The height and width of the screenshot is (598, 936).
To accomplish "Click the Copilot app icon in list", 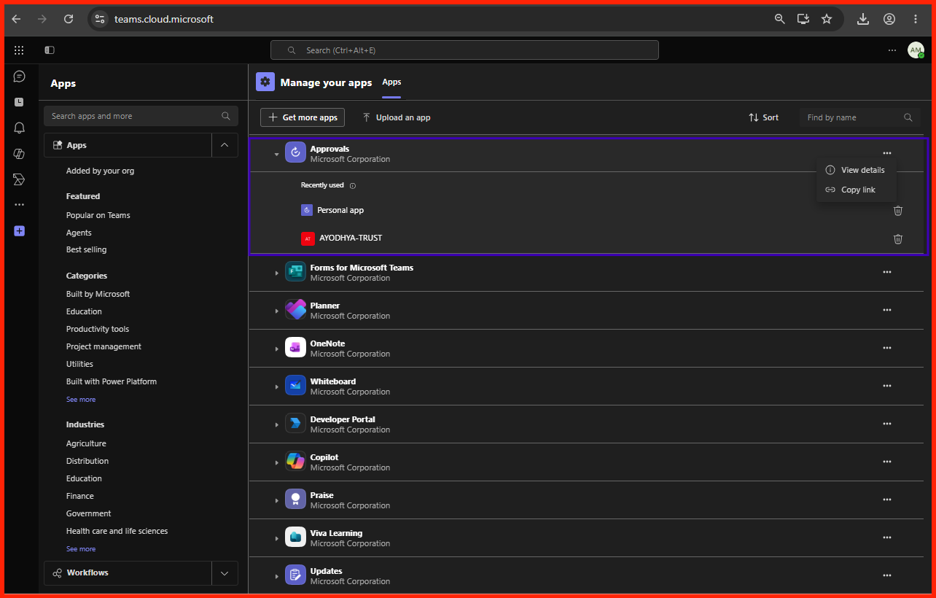I will click(x=295, y=461).
